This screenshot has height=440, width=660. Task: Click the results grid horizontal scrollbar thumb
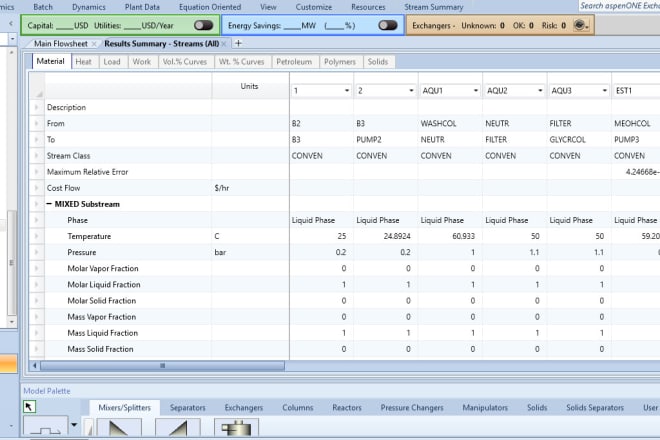click(162, 365)
